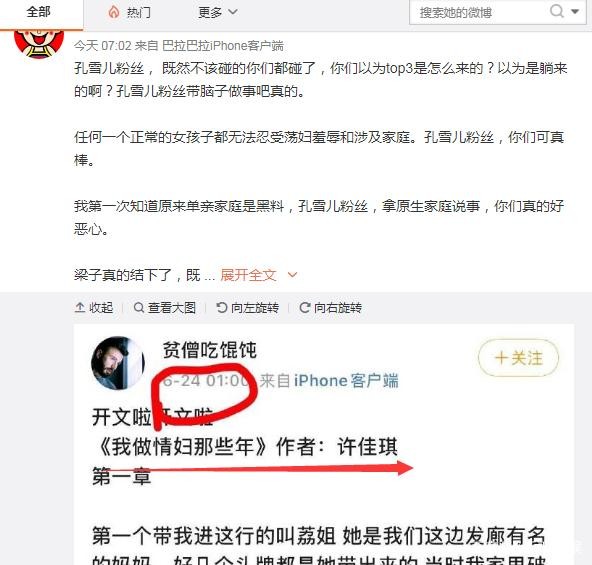Switch to the 全部 tab
The height and width of the screenshot is (565, 592).
(39, 12)
